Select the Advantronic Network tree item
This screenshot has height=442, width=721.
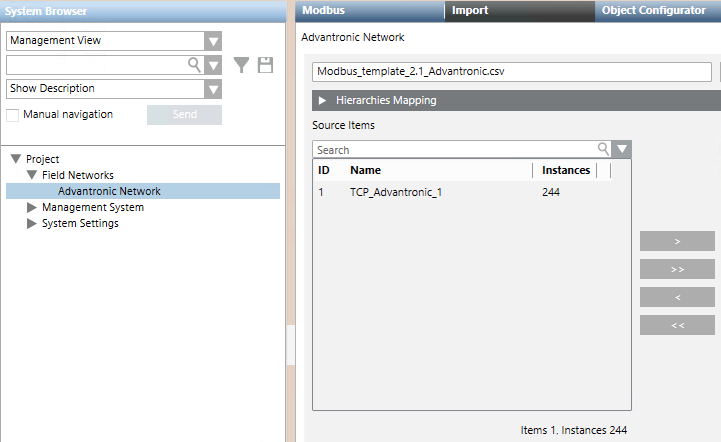109,191
